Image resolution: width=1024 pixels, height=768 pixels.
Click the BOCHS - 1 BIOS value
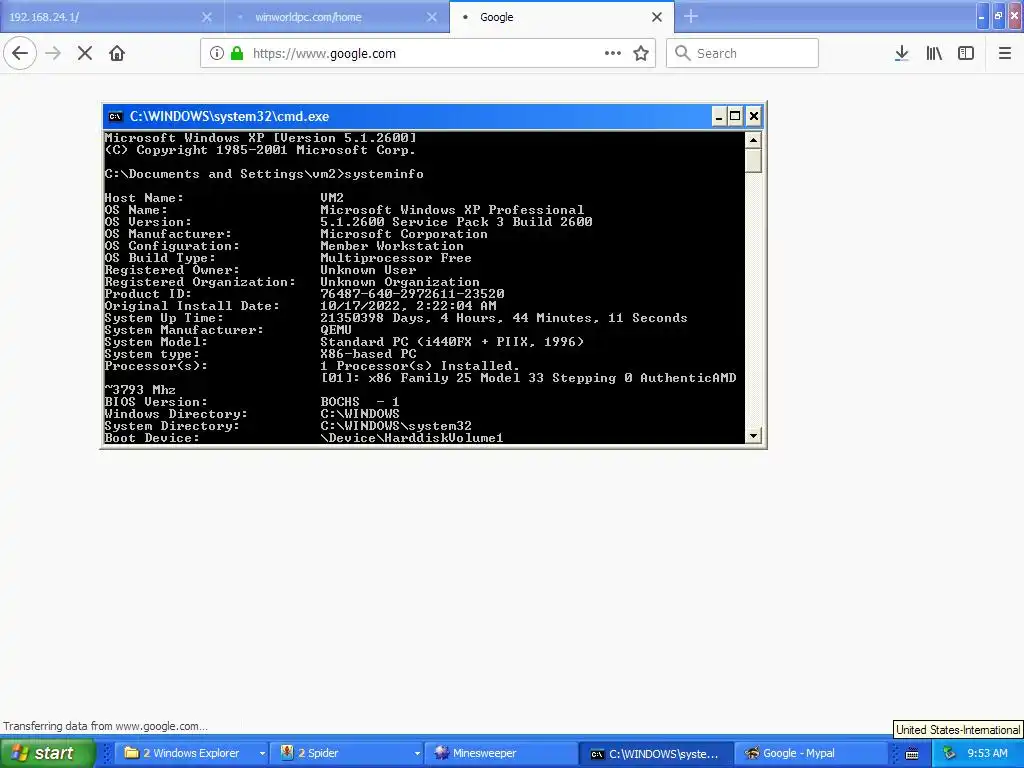360,402
